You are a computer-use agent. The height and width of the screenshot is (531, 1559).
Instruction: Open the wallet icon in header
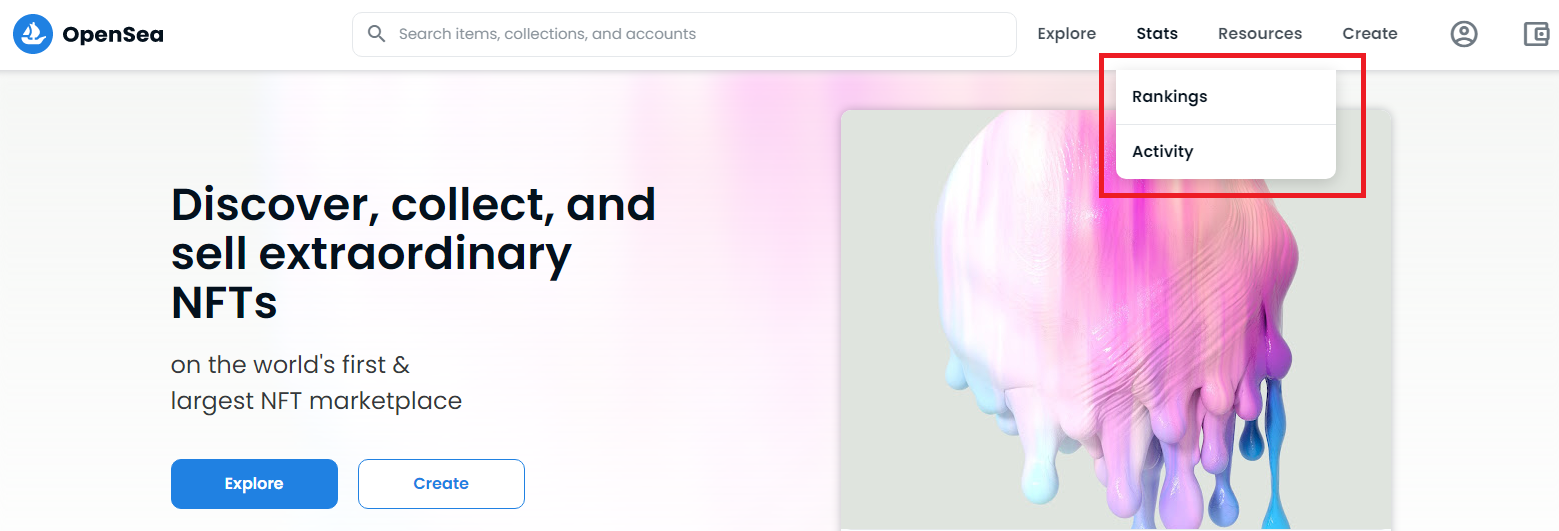click(1536, 34)
